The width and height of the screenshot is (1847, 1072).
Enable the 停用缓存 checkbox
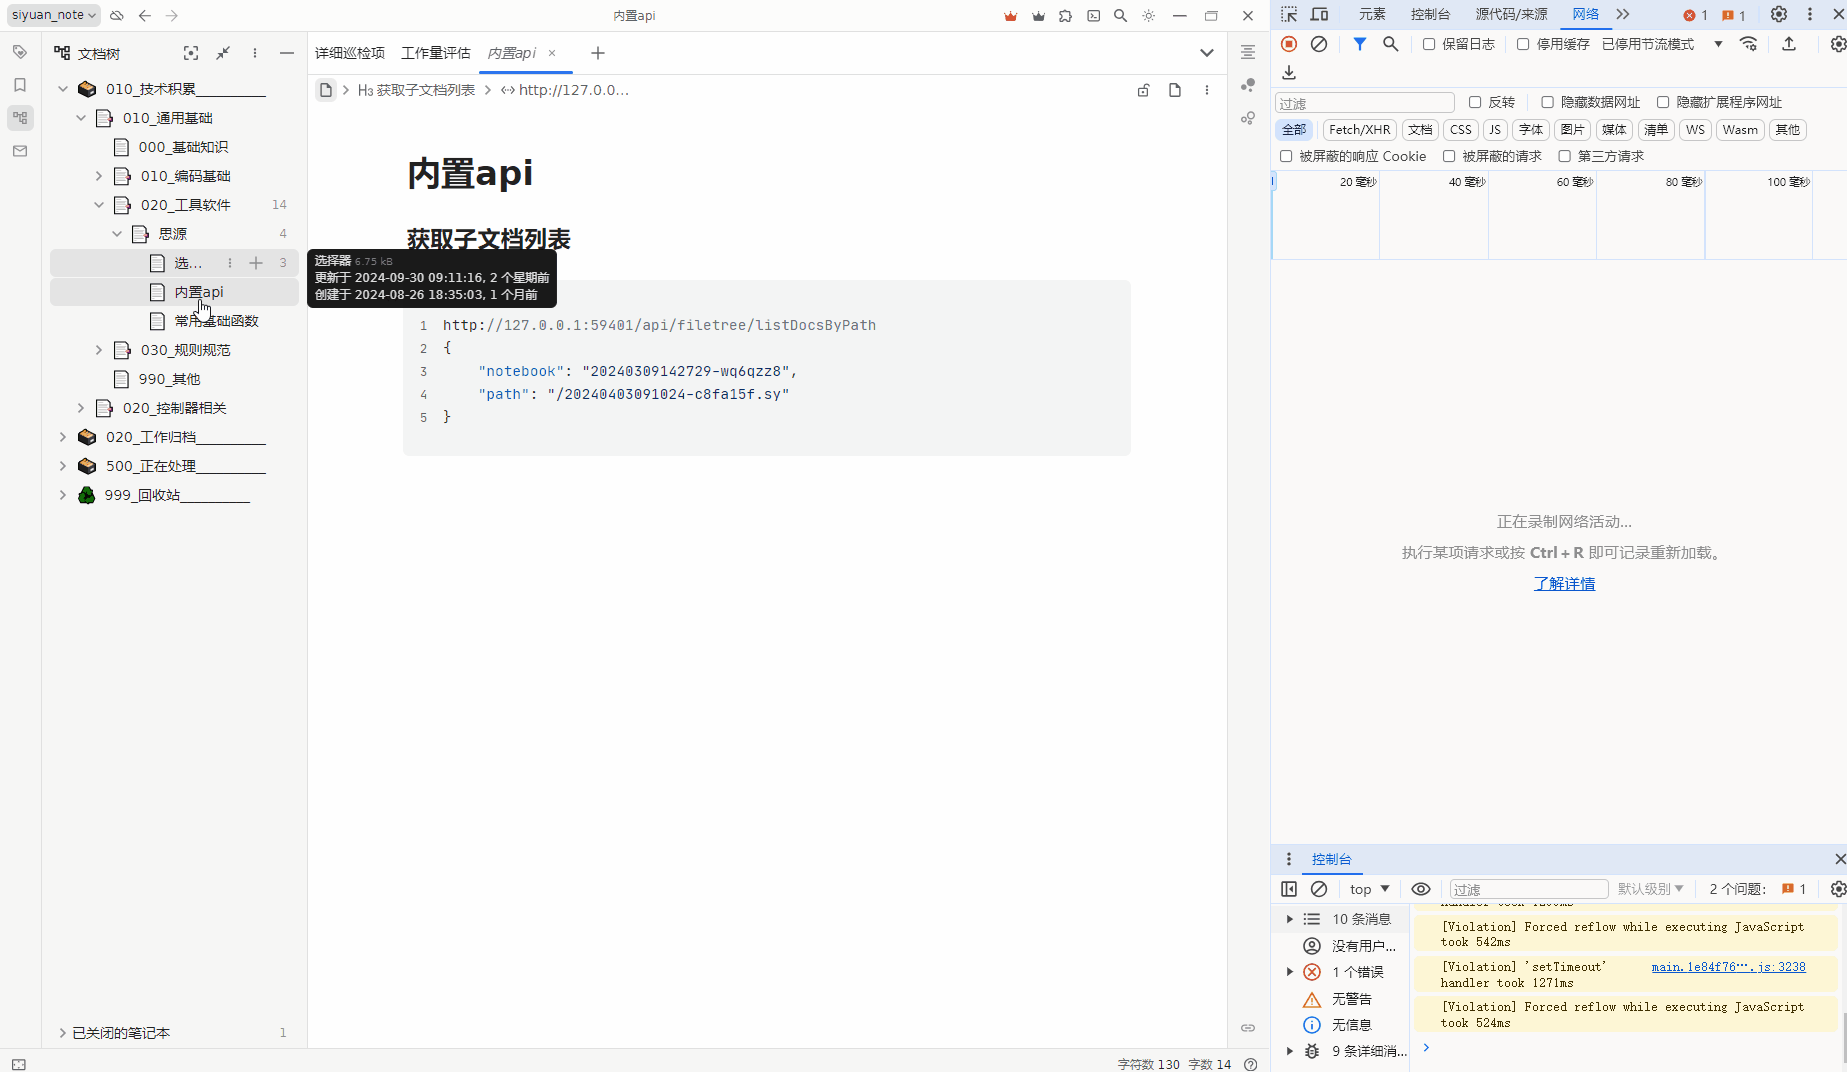pos(1523,44)
